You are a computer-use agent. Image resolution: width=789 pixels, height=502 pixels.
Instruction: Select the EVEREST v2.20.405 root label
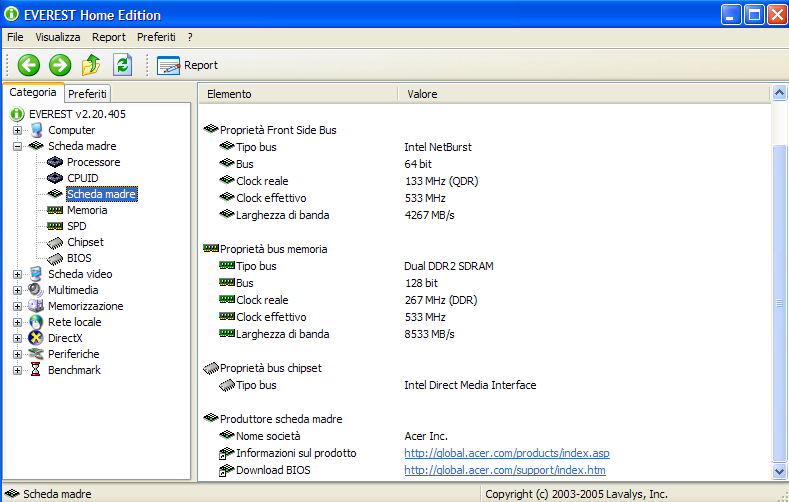[77, 114]
